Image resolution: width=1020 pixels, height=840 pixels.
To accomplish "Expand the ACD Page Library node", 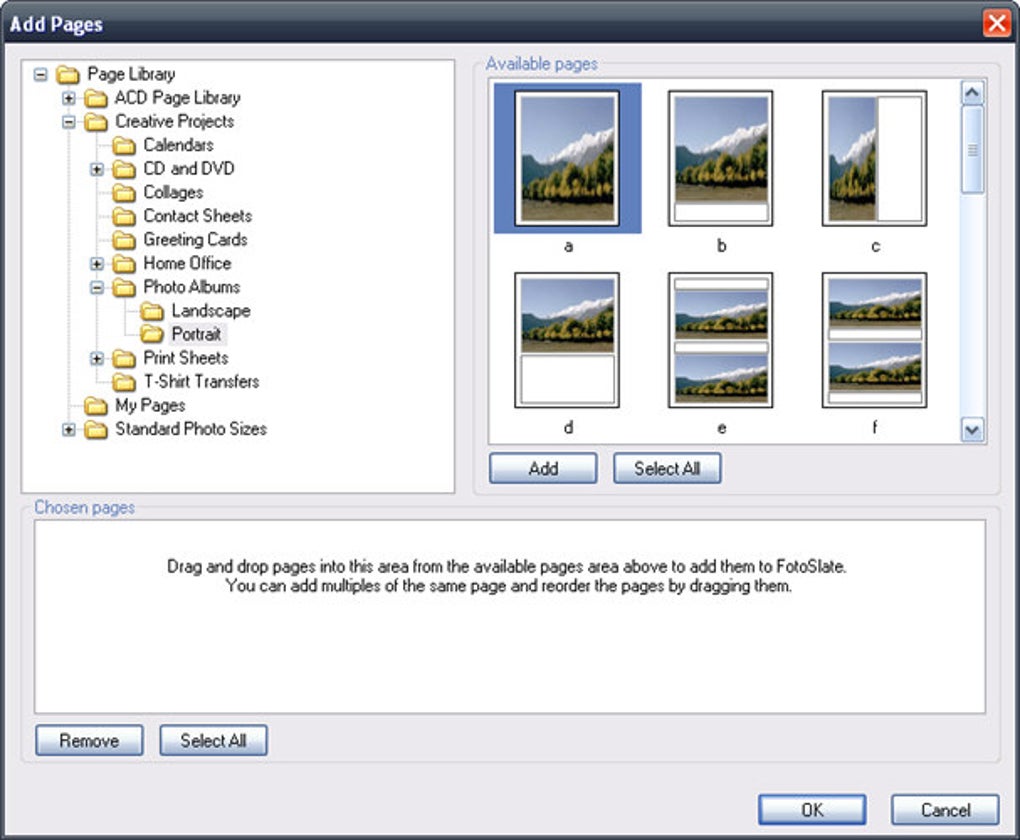I will point(67,97).
